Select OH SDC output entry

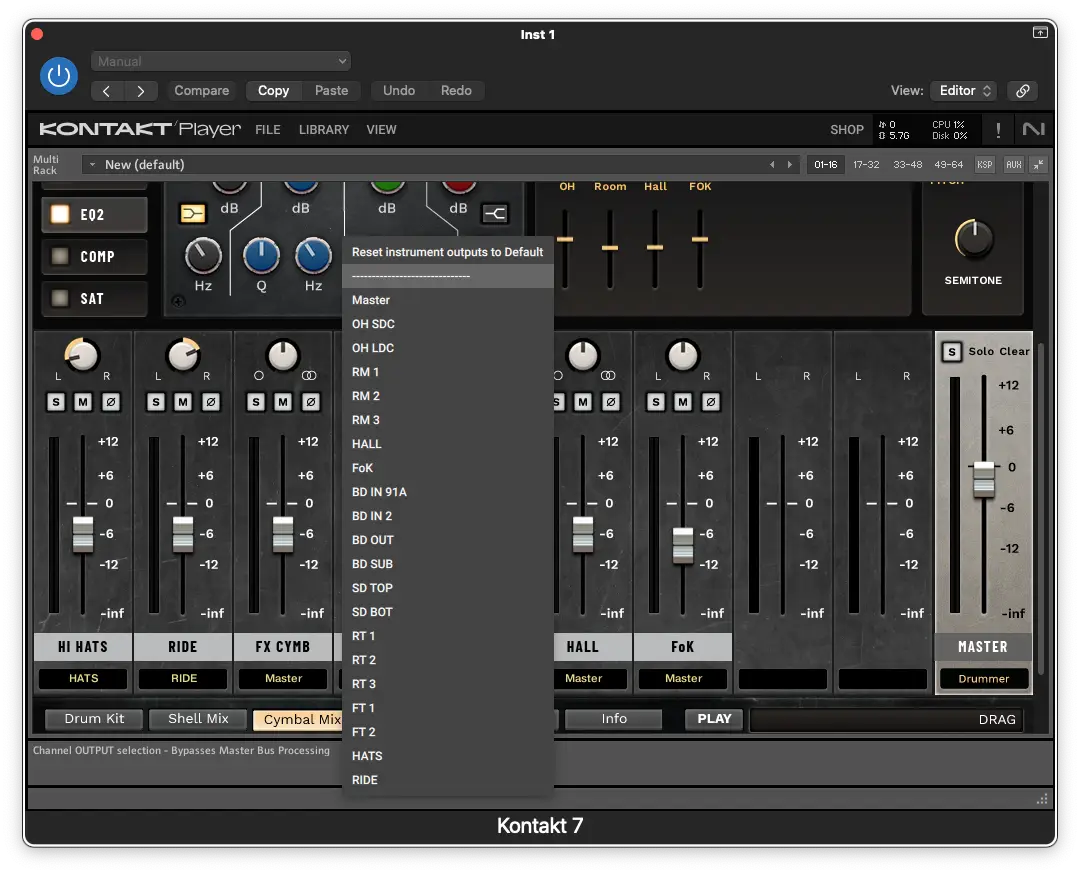tap(448, 324)
